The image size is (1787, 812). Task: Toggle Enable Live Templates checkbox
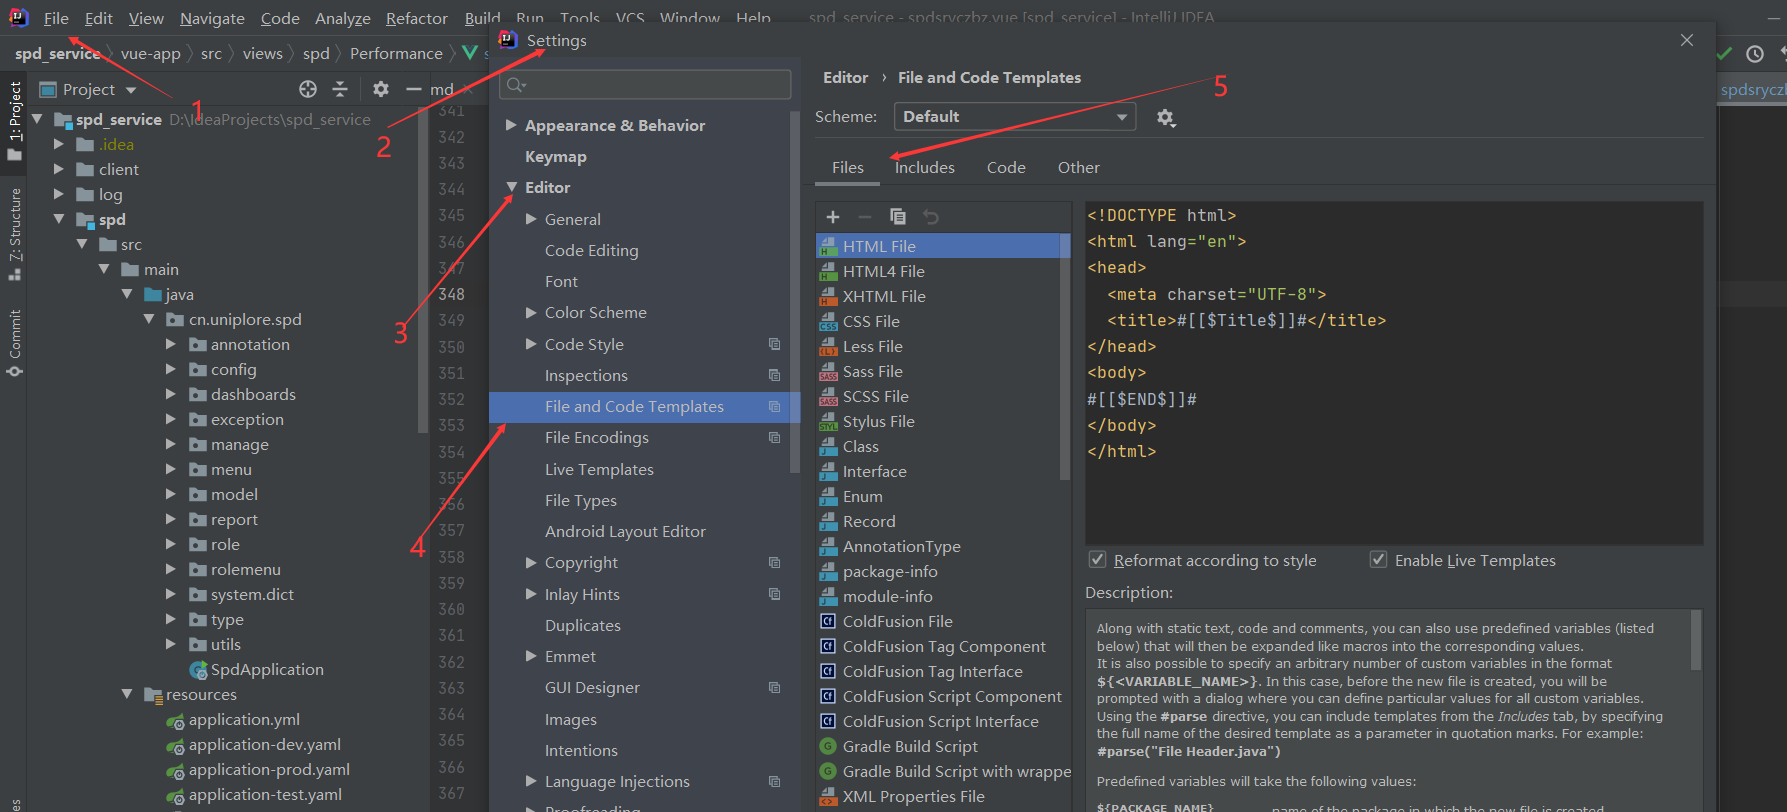(x=1378, y=560)
